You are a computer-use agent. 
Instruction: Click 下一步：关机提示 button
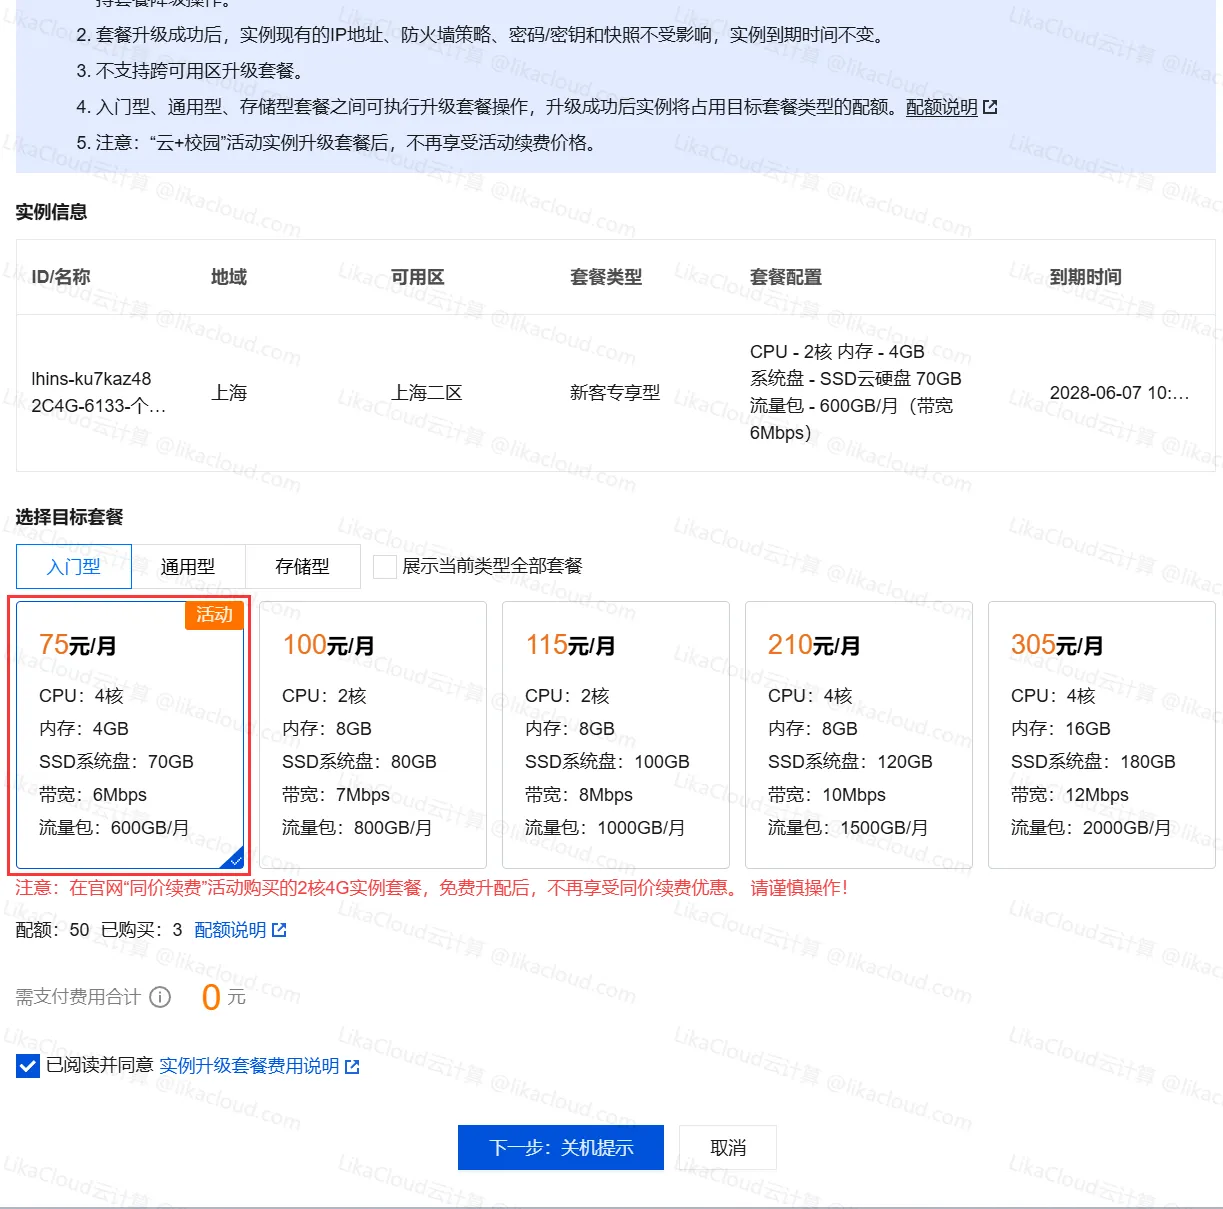tap(561, 1148)
